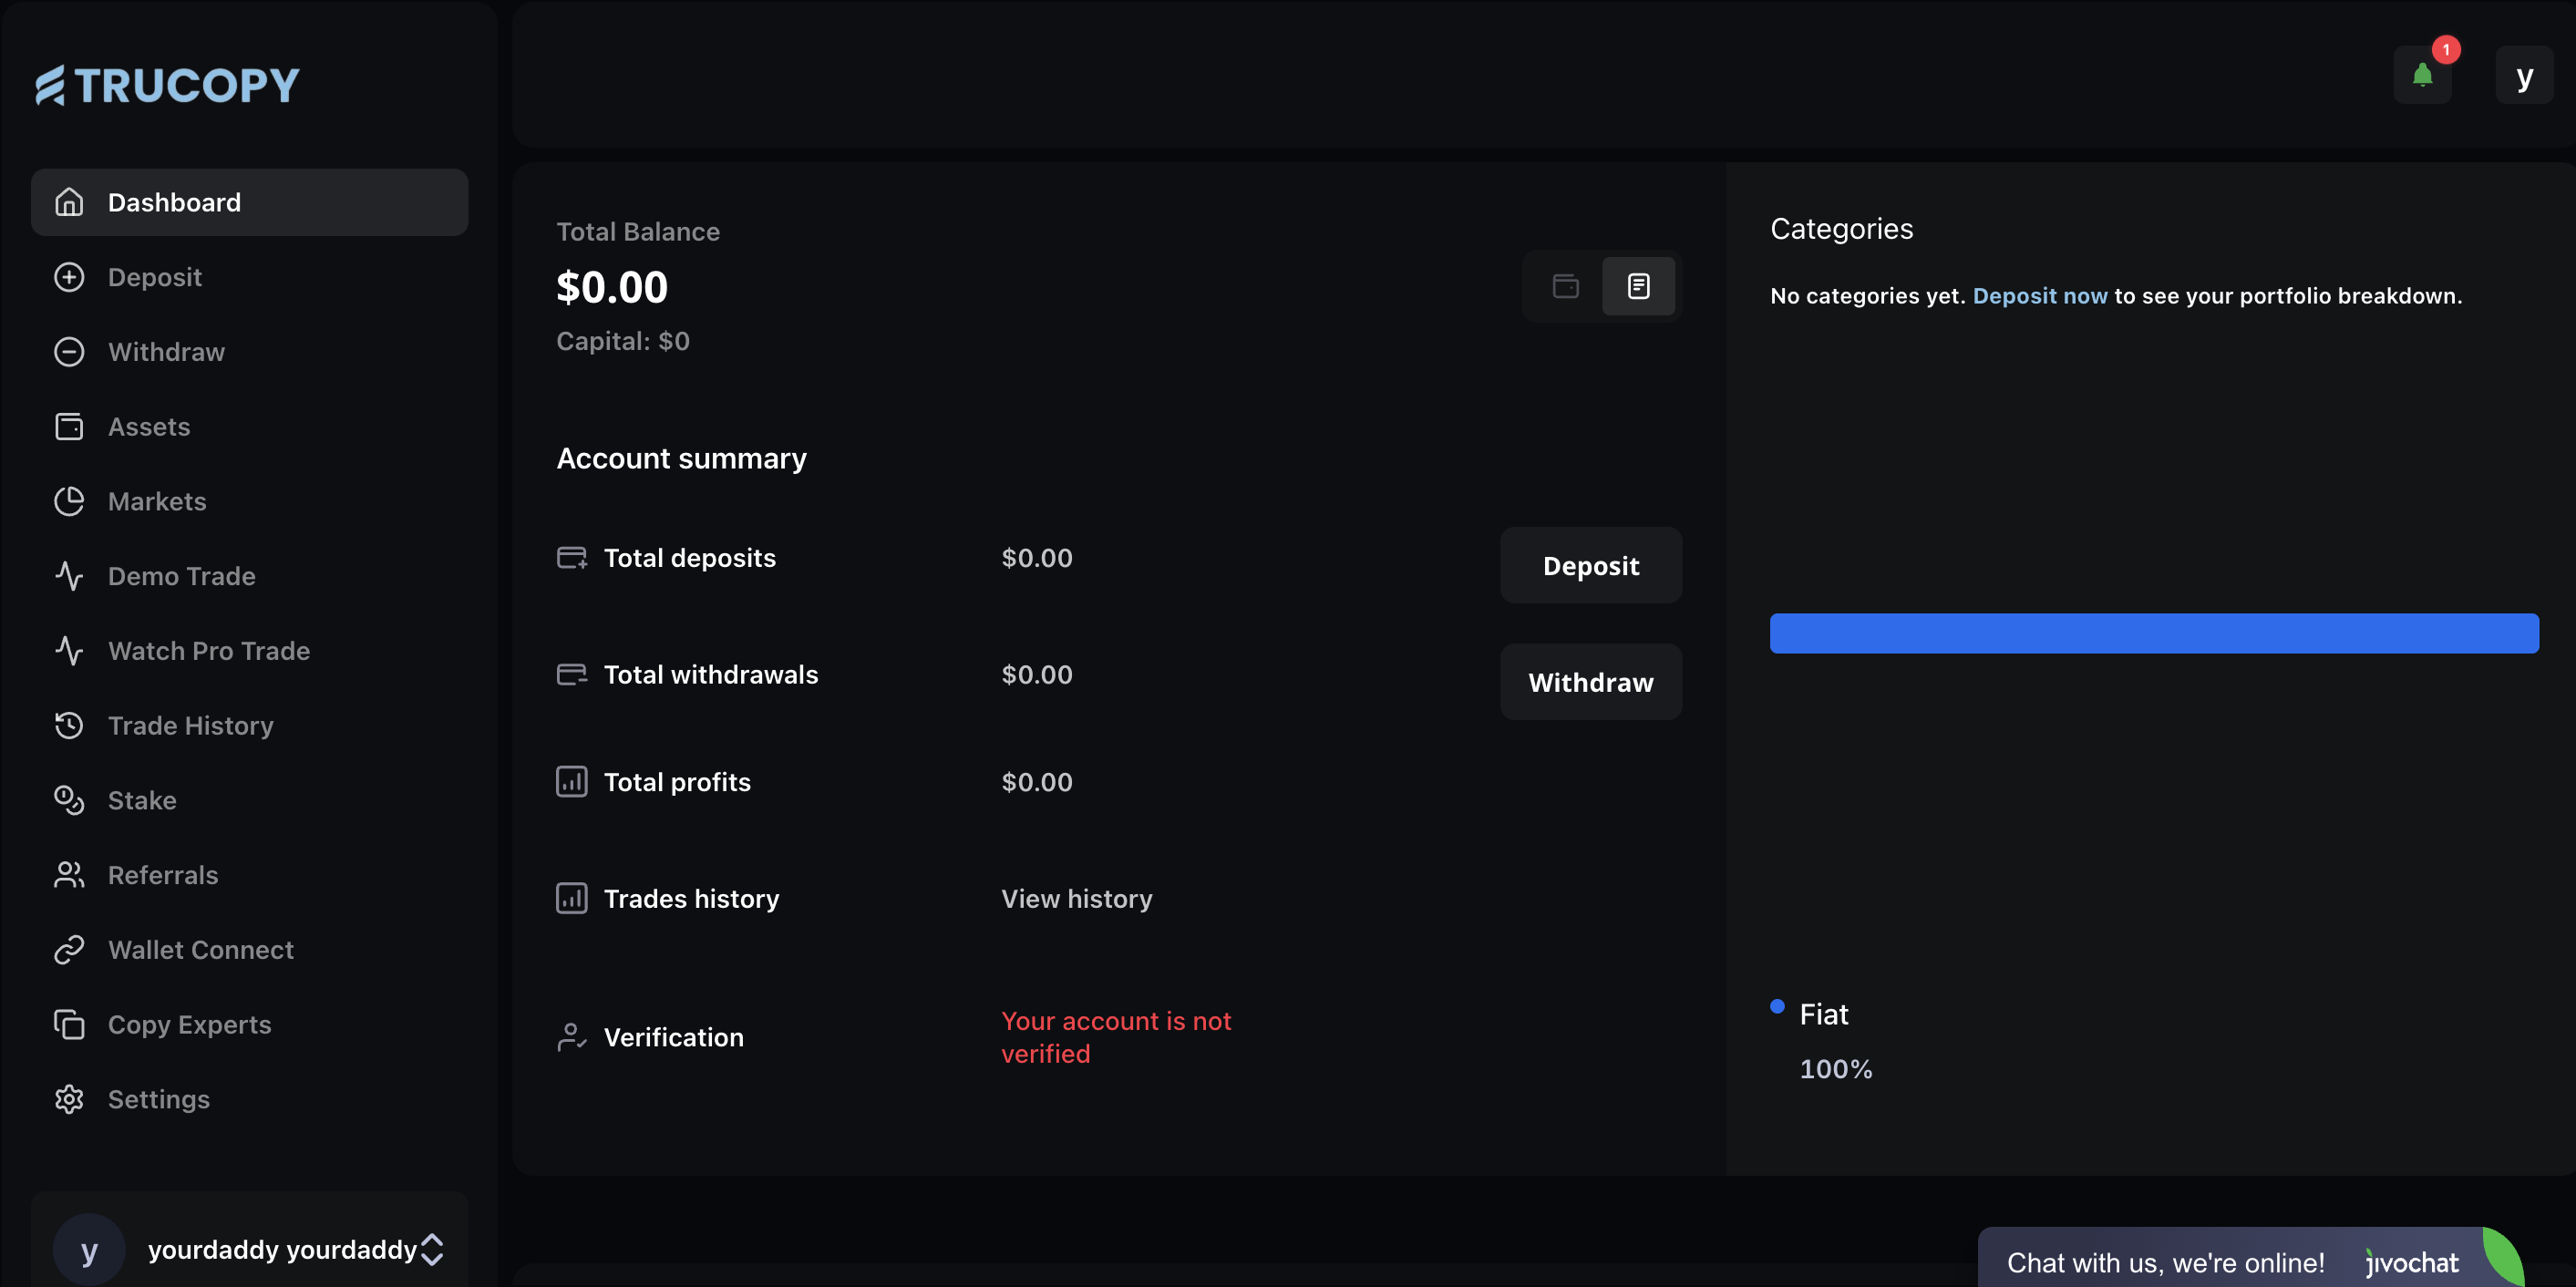
Task: Open Settings with the gear icon
Action: click(x=68, y=1099)
